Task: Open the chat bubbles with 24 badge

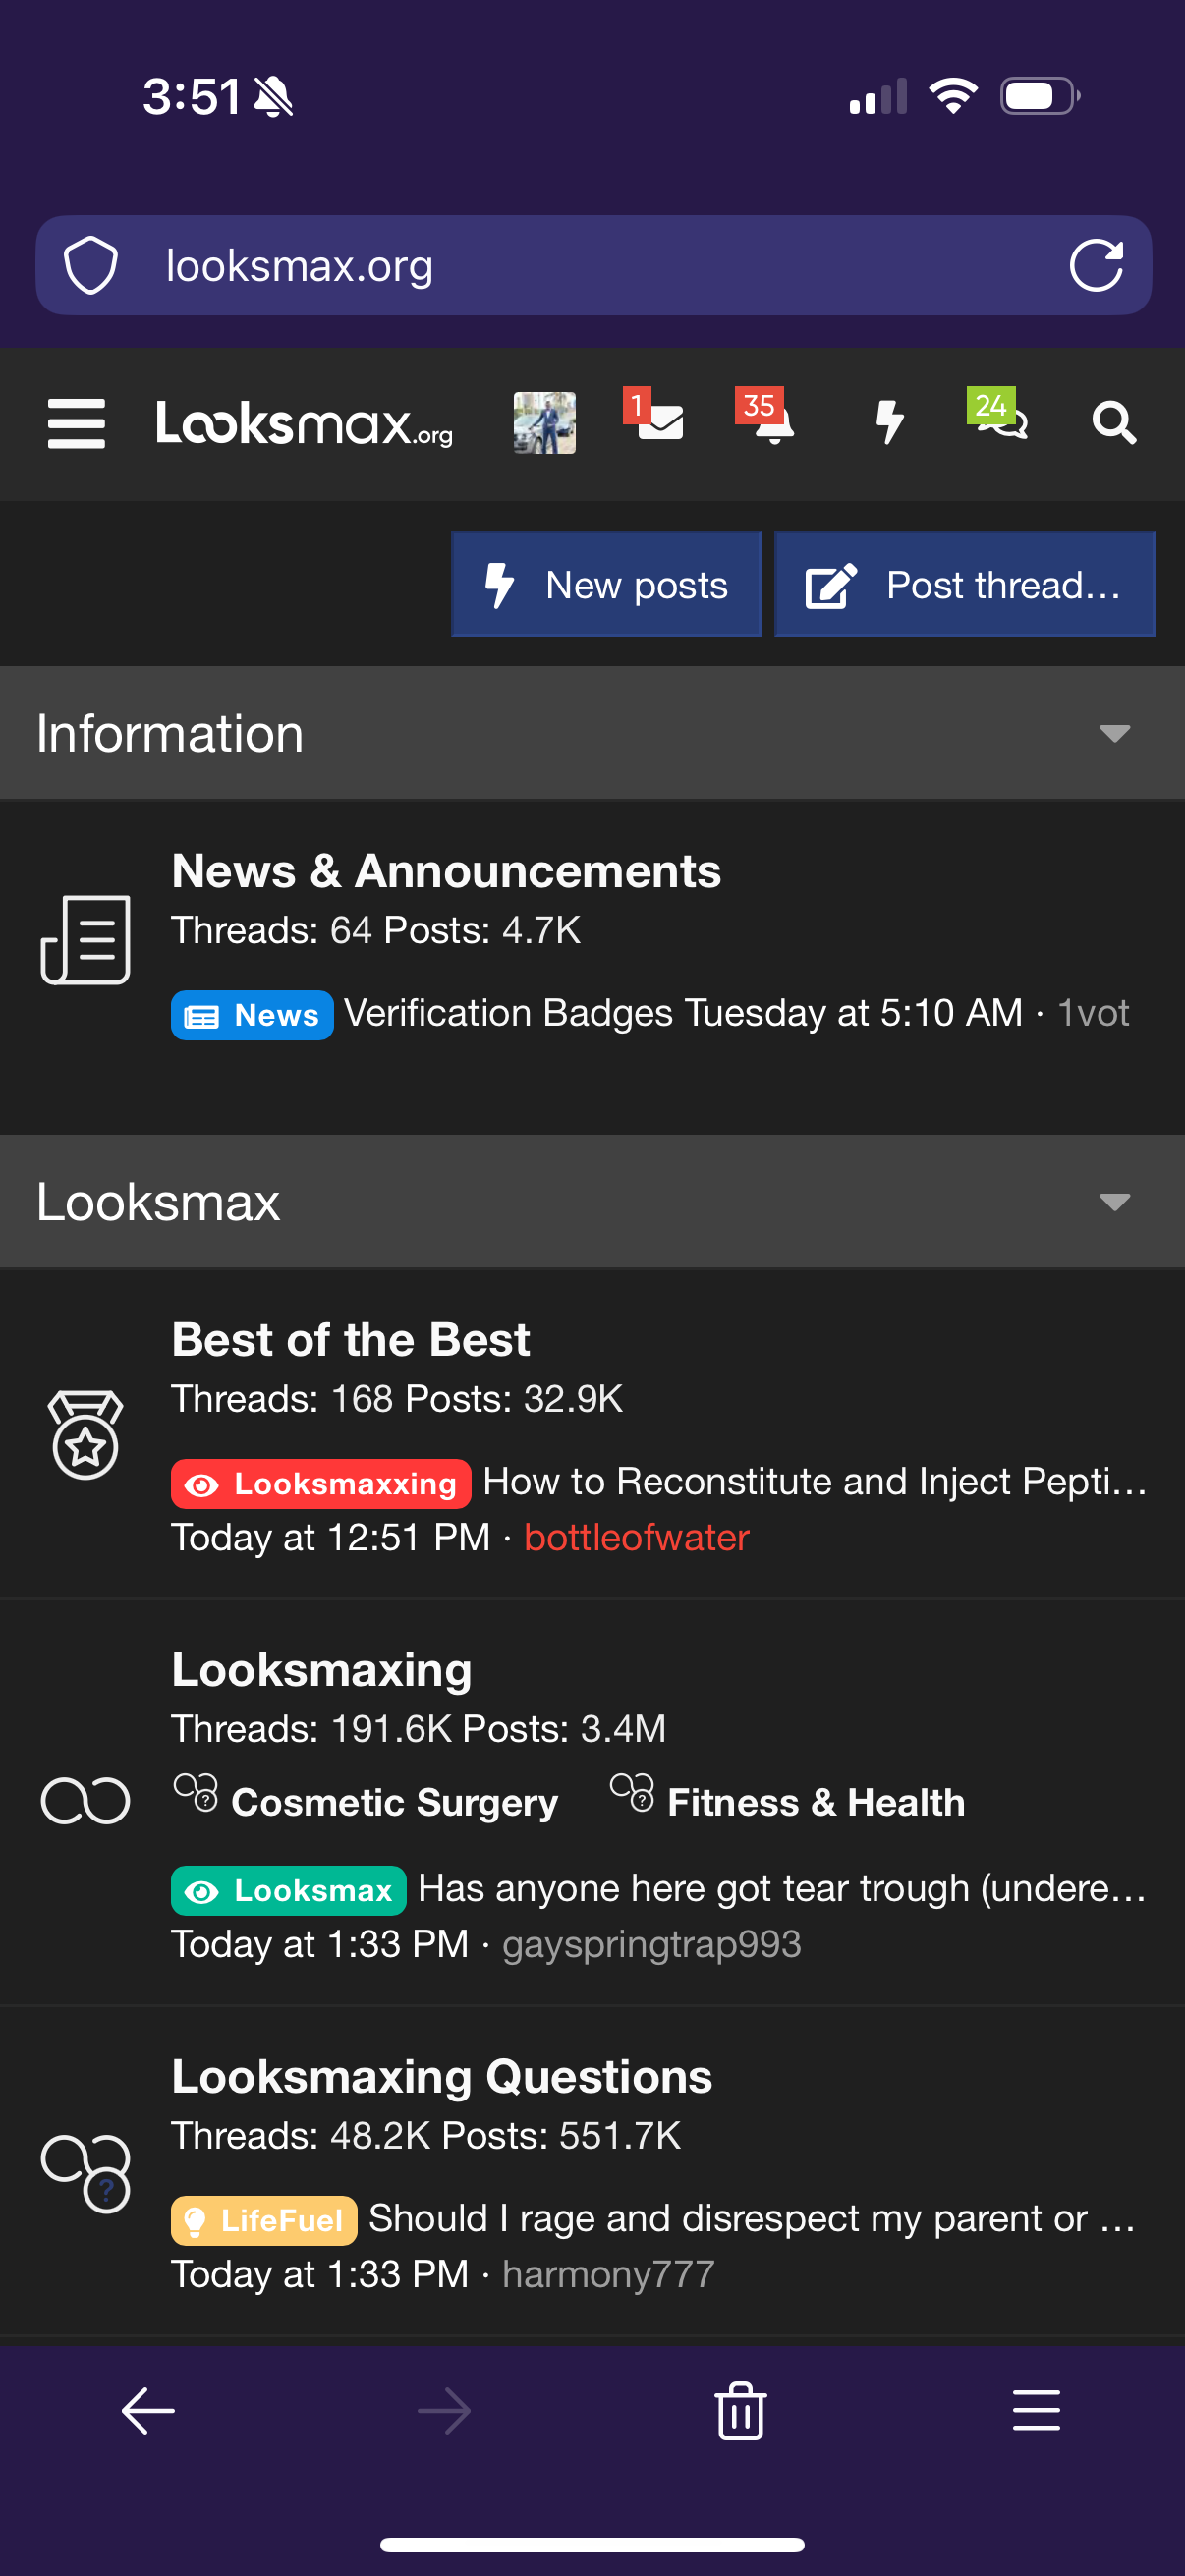Action: click(999, 415)
